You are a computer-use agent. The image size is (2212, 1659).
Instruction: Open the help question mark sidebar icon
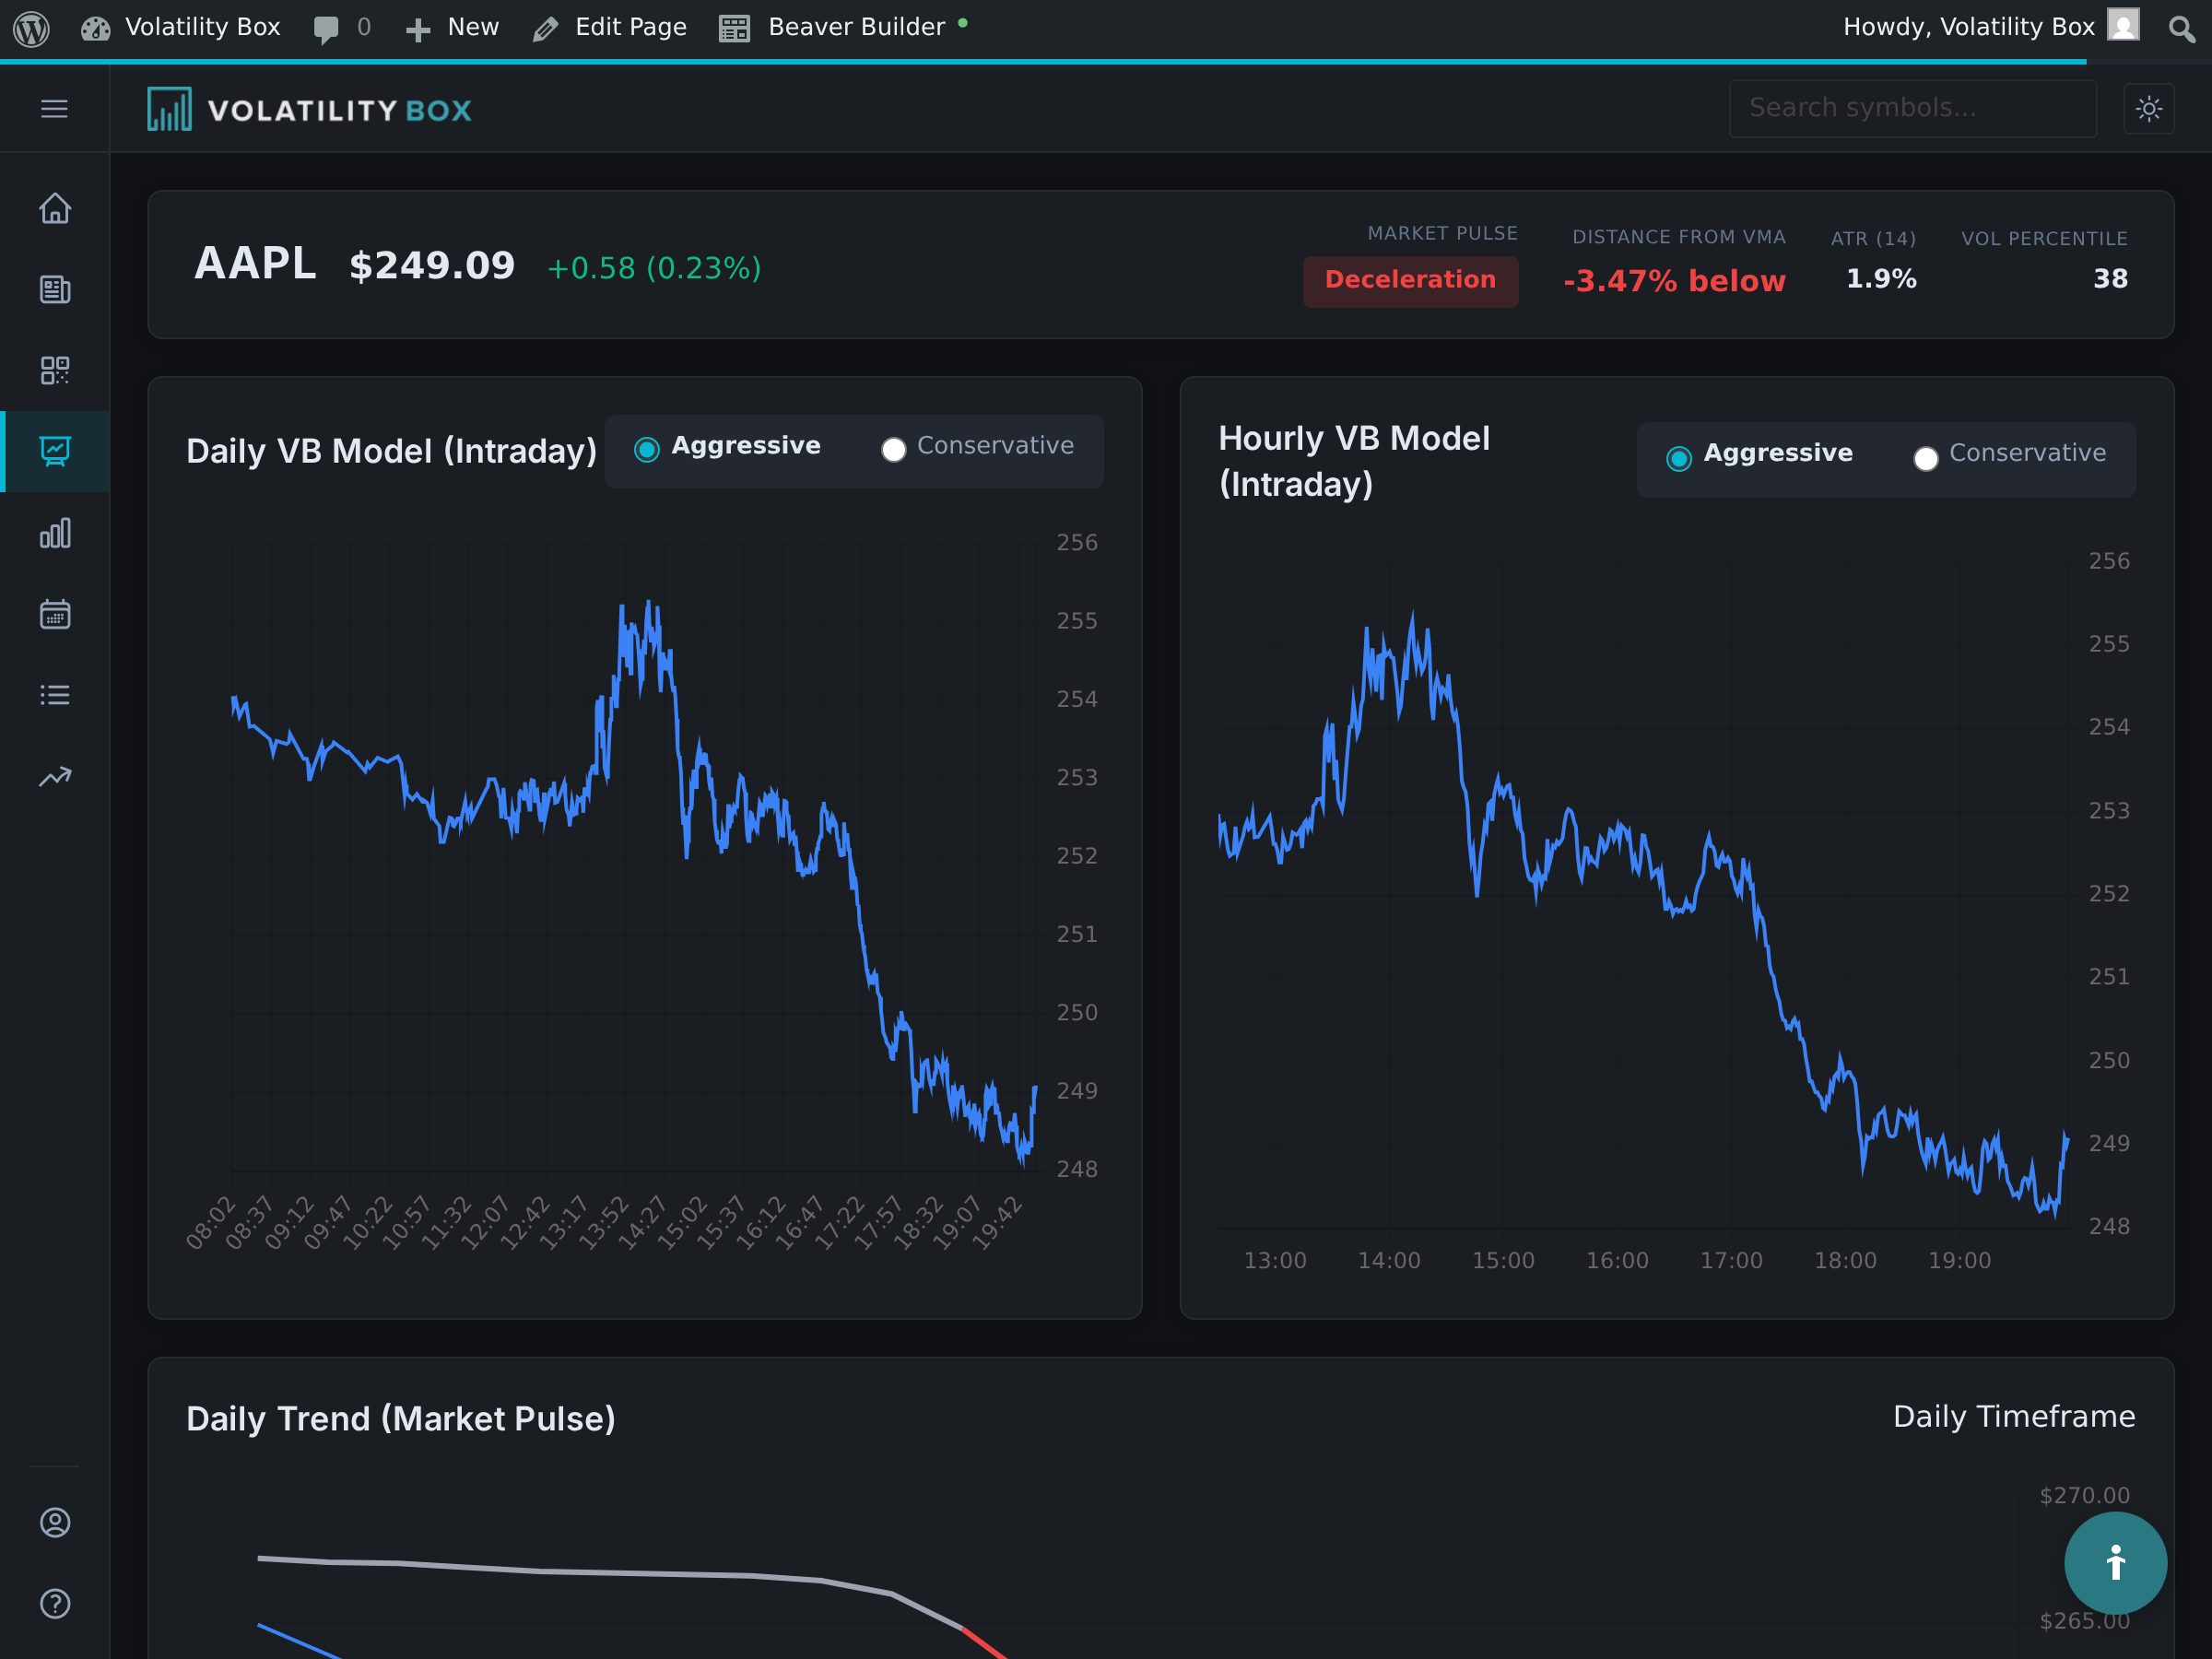55,1603
